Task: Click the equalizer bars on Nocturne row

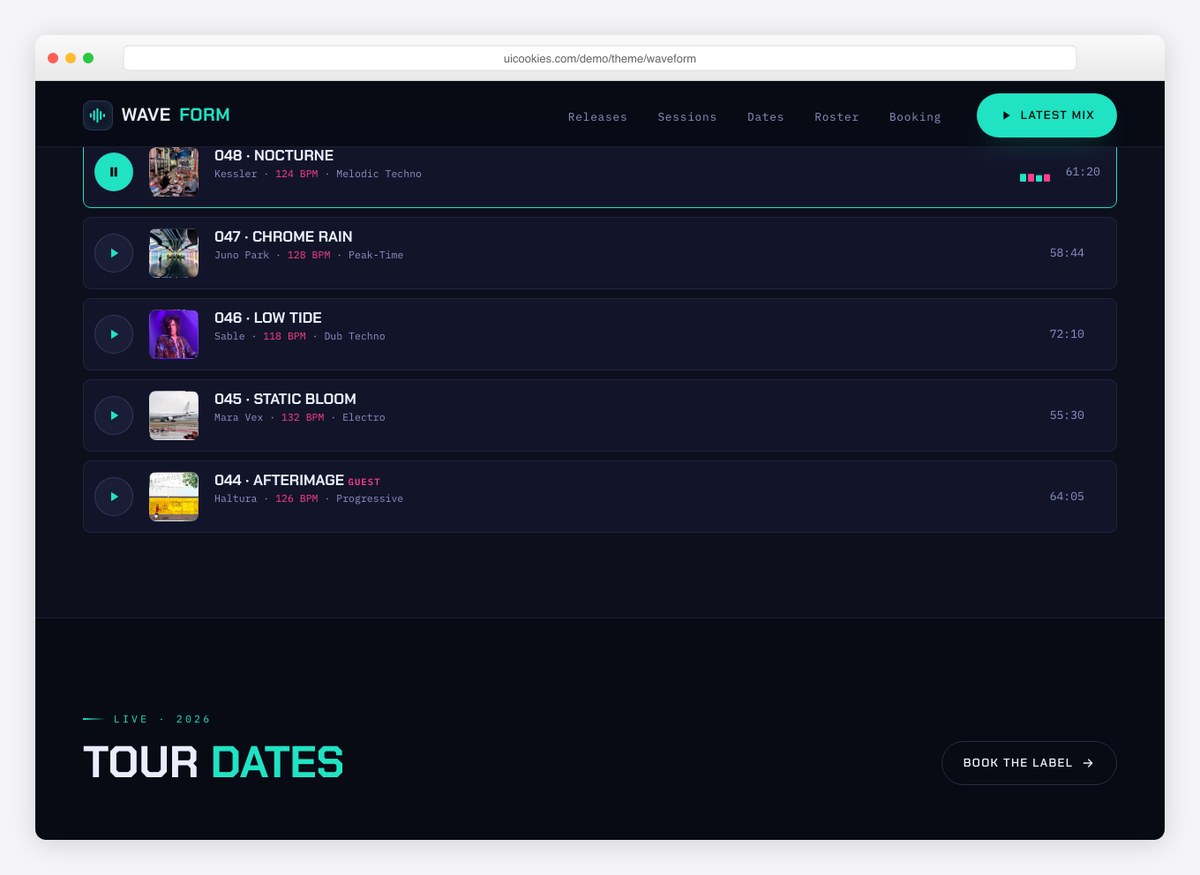Action: pyautogui.click(x=1035, y=177)
